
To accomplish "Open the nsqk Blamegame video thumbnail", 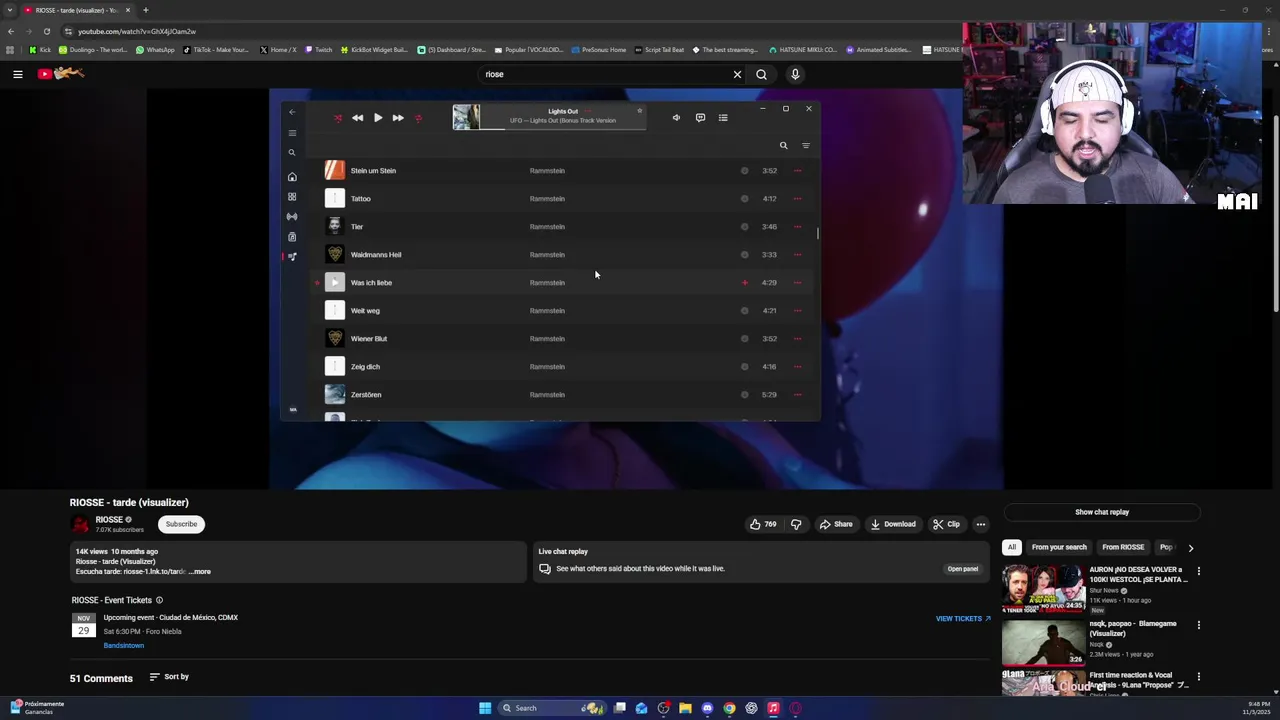I will pos(1044,642).
